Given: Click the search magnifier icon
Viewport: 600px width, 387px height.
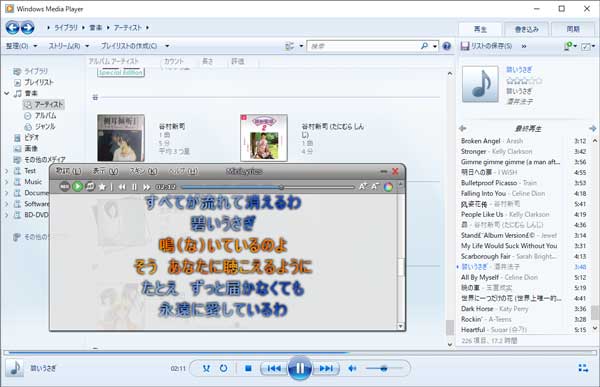Looking at the screenshot, I should point(424,46).
